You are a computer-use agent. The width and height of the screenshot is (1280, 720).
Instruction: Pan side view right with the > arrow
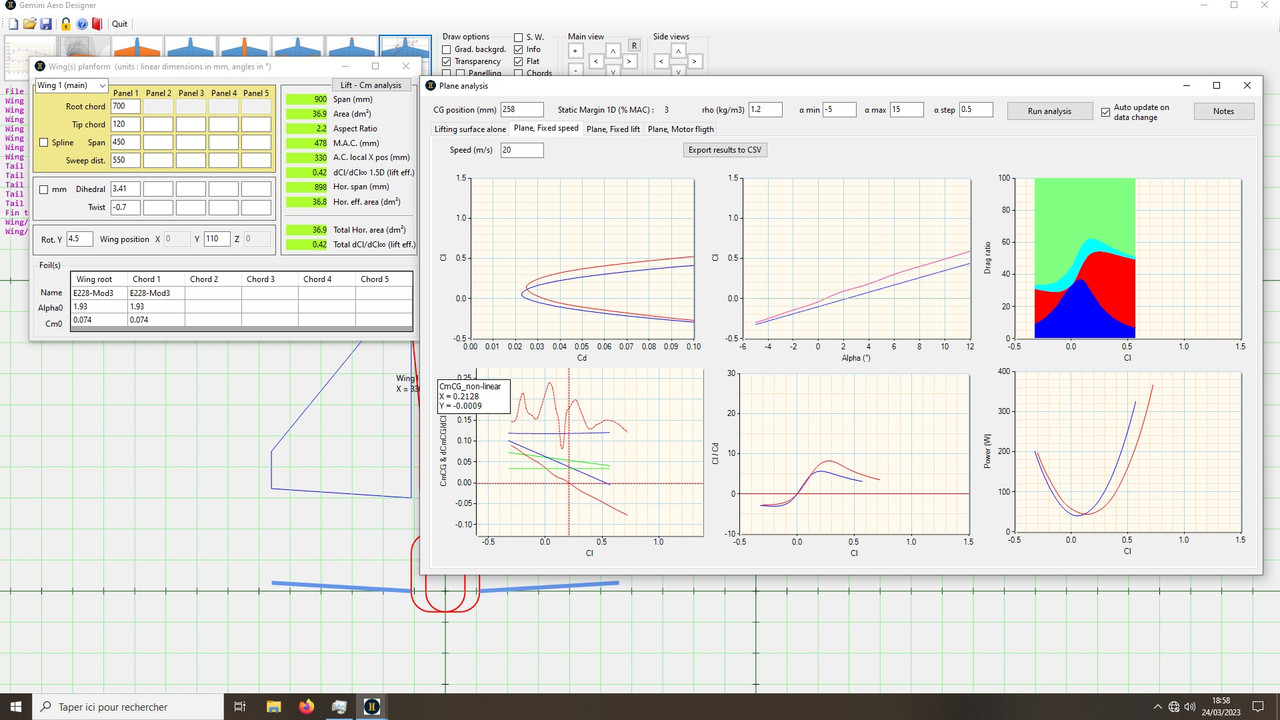(x=694, y=61)
